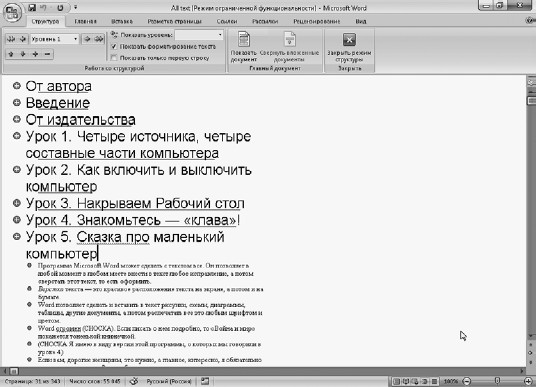Toggle Показать форматирование текста checkbox

114,46
